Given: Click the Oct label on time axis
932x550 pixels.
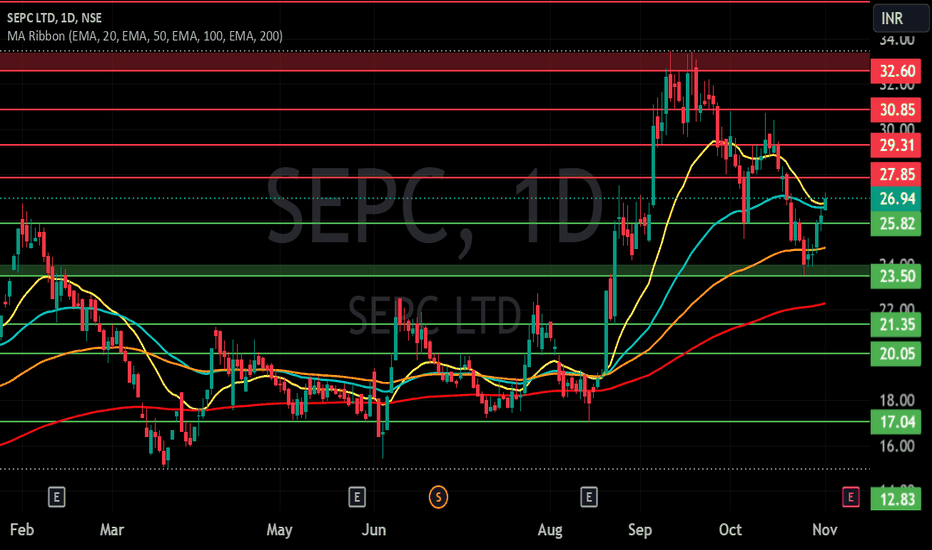Looking at the screenshot, I should point(730,529).
